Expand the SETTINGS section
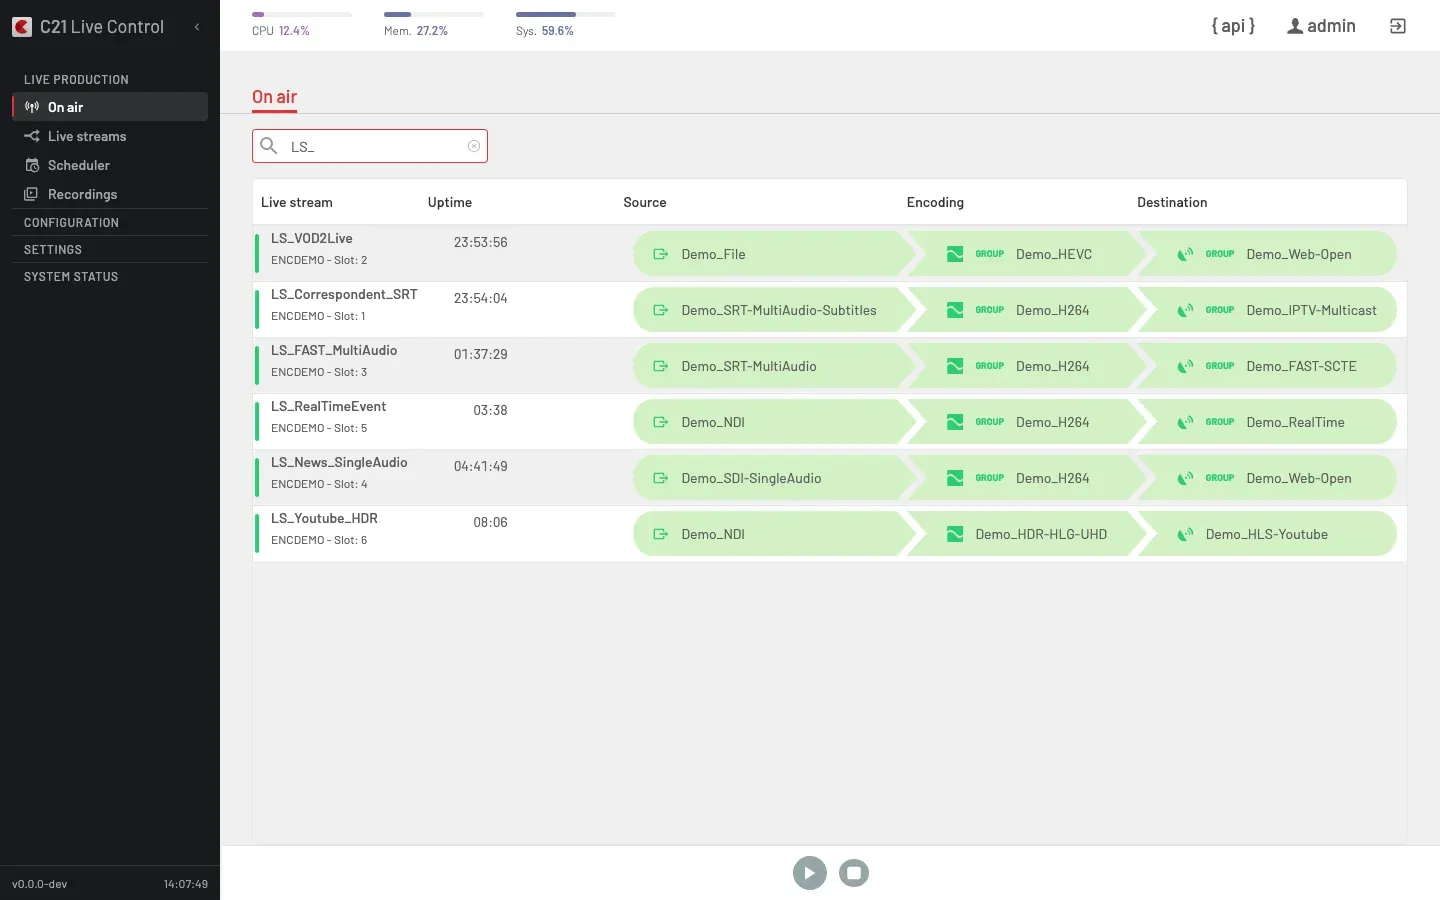This screenshot has height=900, width=1440. 53,249
